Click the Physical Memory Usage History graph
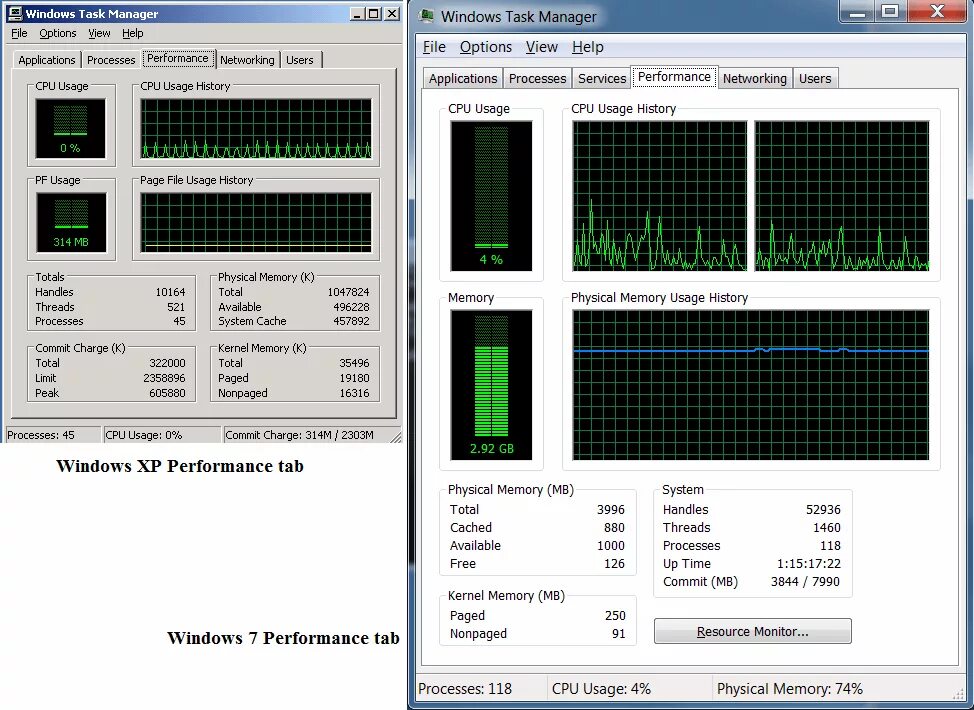The image size is (974, 710). 750,385
